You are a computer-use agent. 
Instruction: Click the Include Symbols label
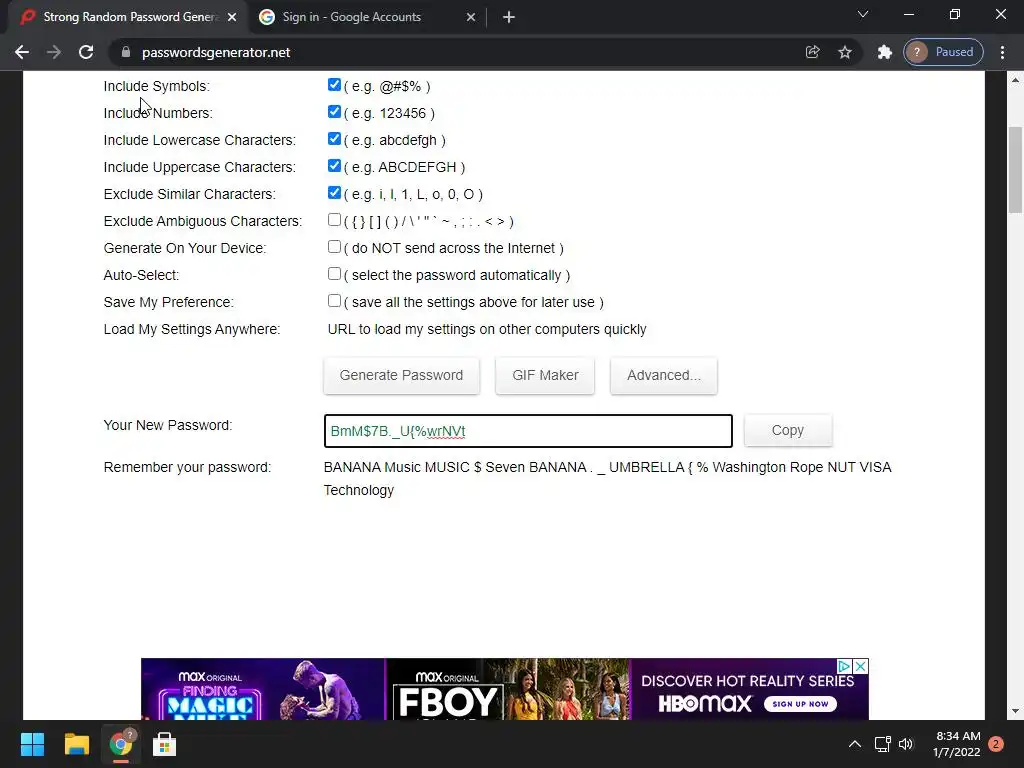tap(157, 86)
